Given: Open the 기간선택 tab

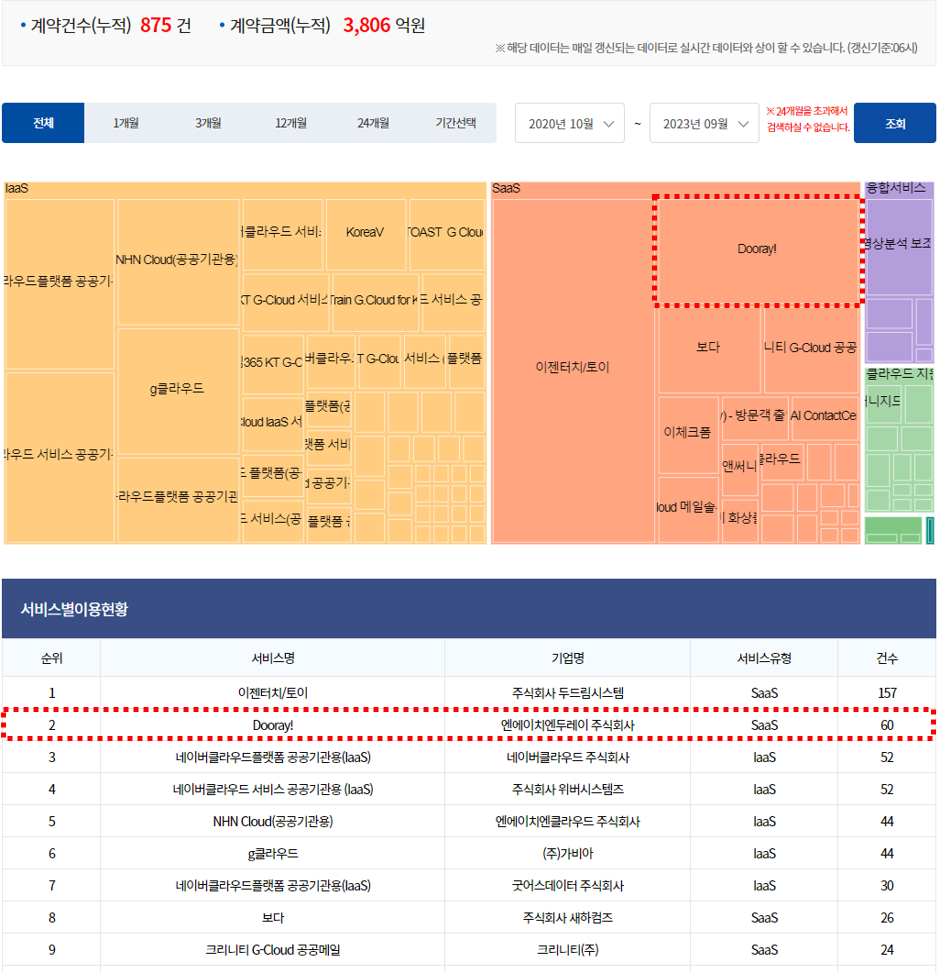Looking at the screenshot, I should point(455,123).
